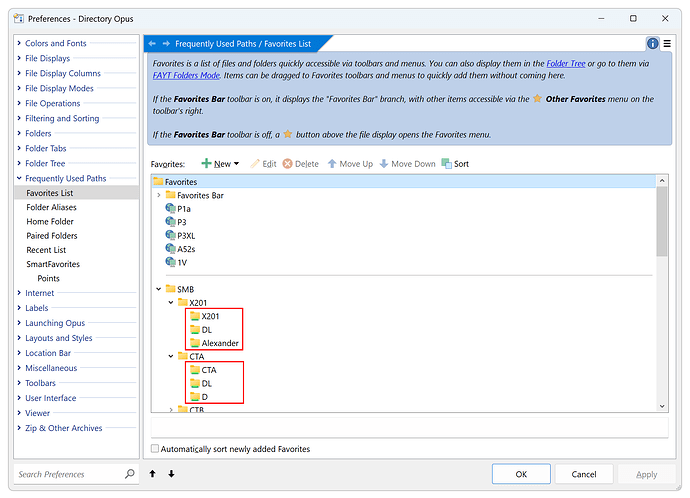Collapse the Frequently Used Paths category
Viewport: 690px width, 498px height.
(x=19, y=178)
